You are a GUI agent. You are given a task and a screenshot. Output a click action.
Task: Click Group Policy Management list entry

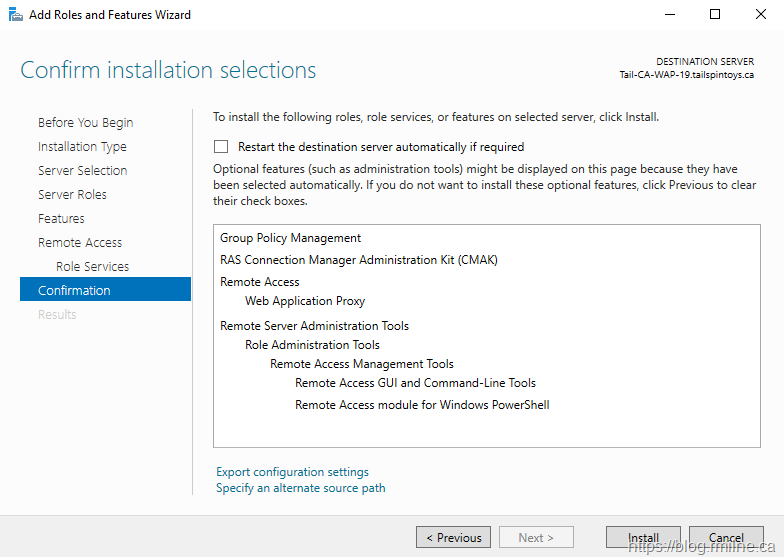(x=290, y=238)
